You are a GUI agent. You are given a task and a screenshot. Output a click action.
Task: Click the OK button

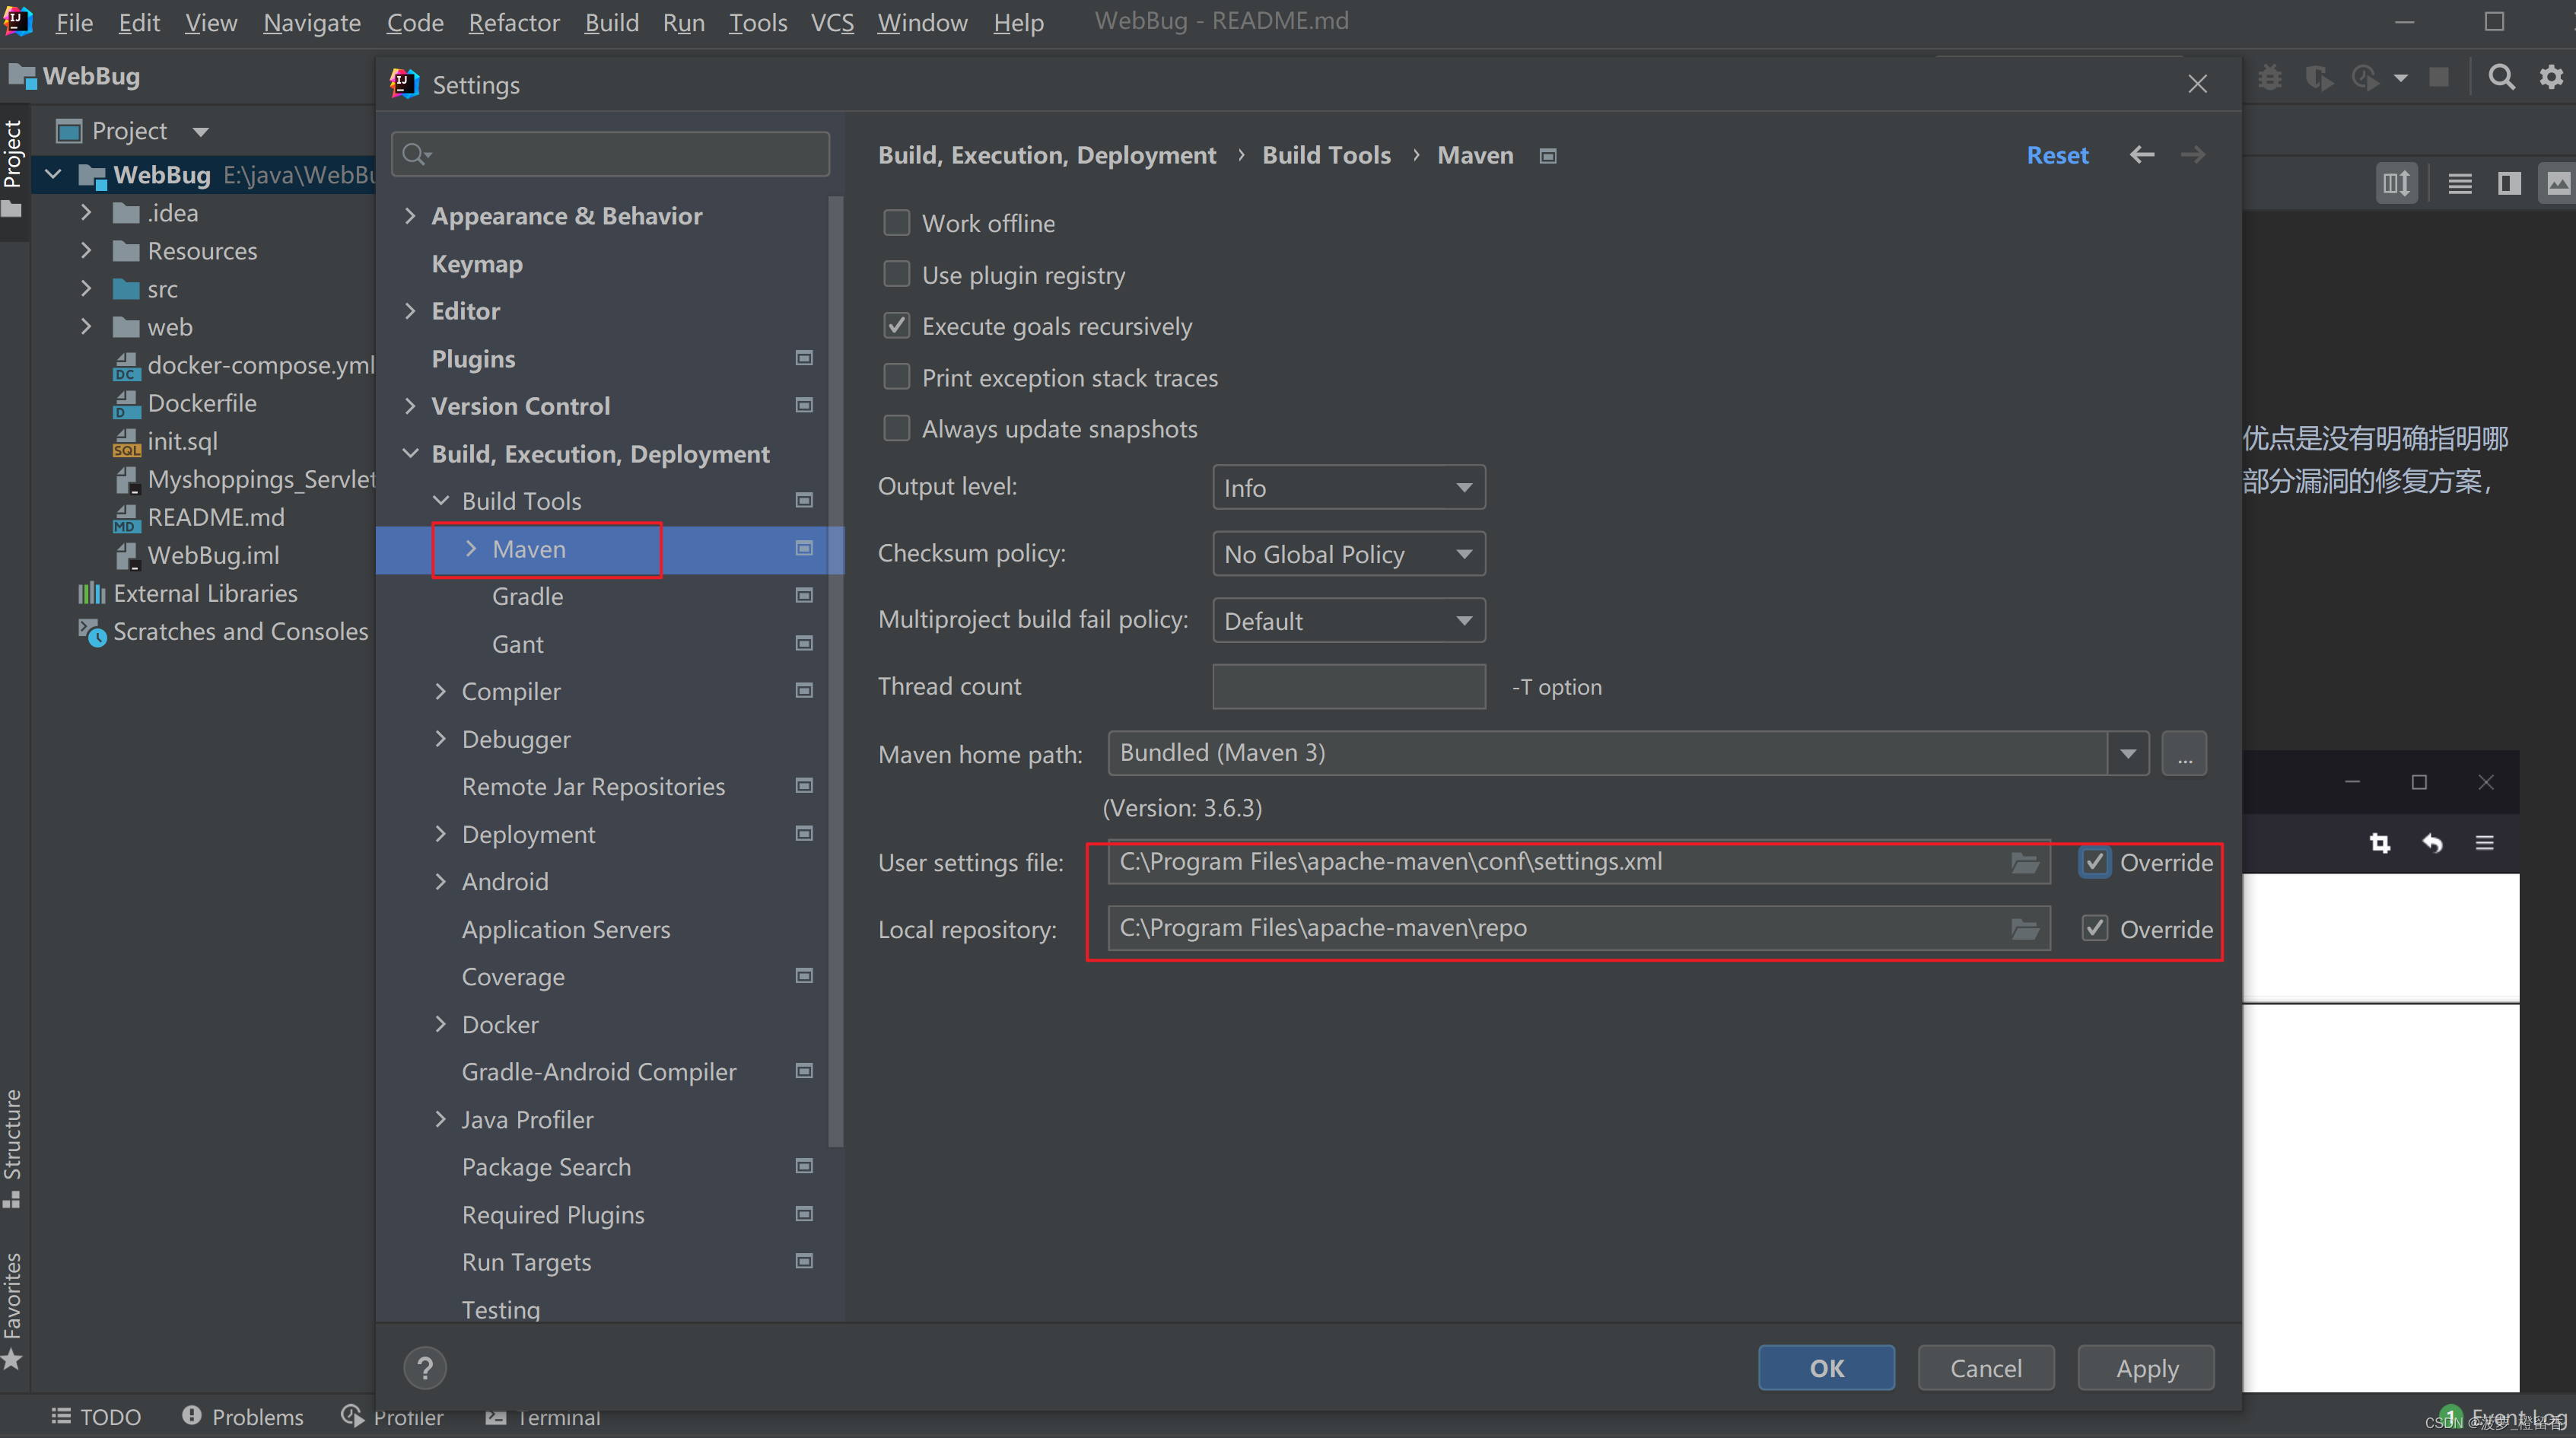pos(1826,1368)
